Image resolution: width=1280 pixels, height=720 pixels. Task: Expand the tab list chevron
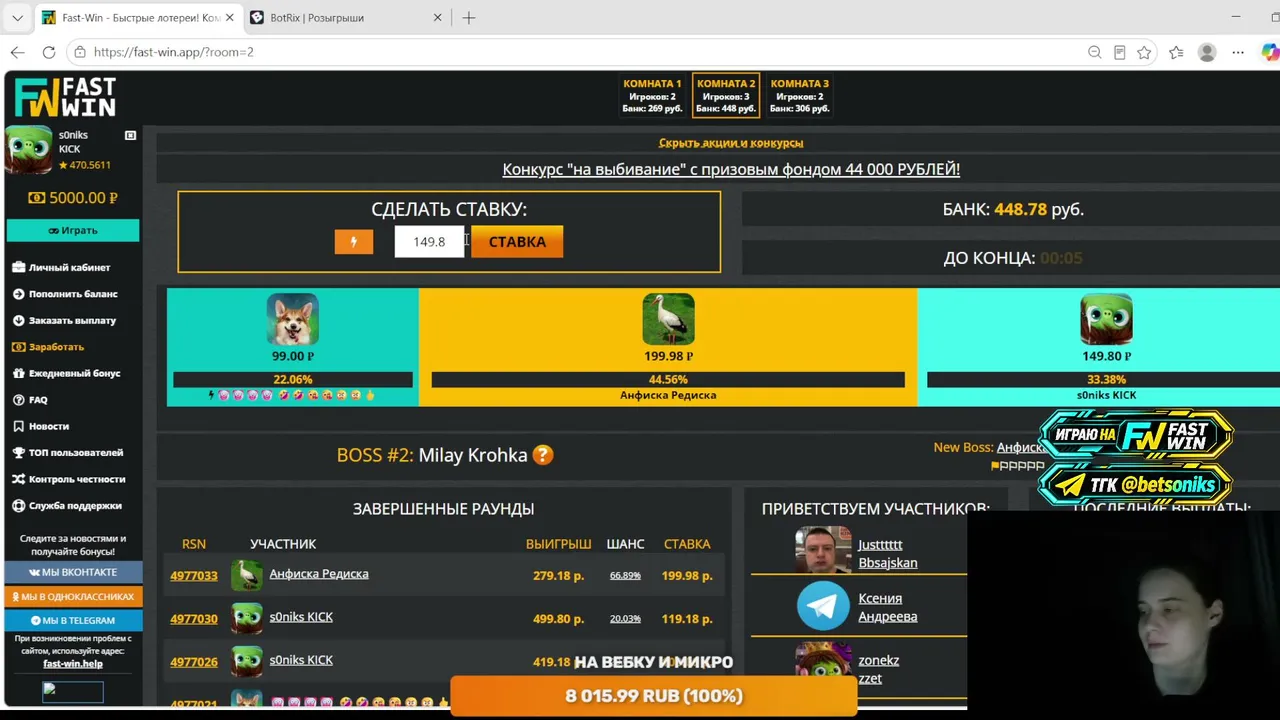click(x=17, y=18)
